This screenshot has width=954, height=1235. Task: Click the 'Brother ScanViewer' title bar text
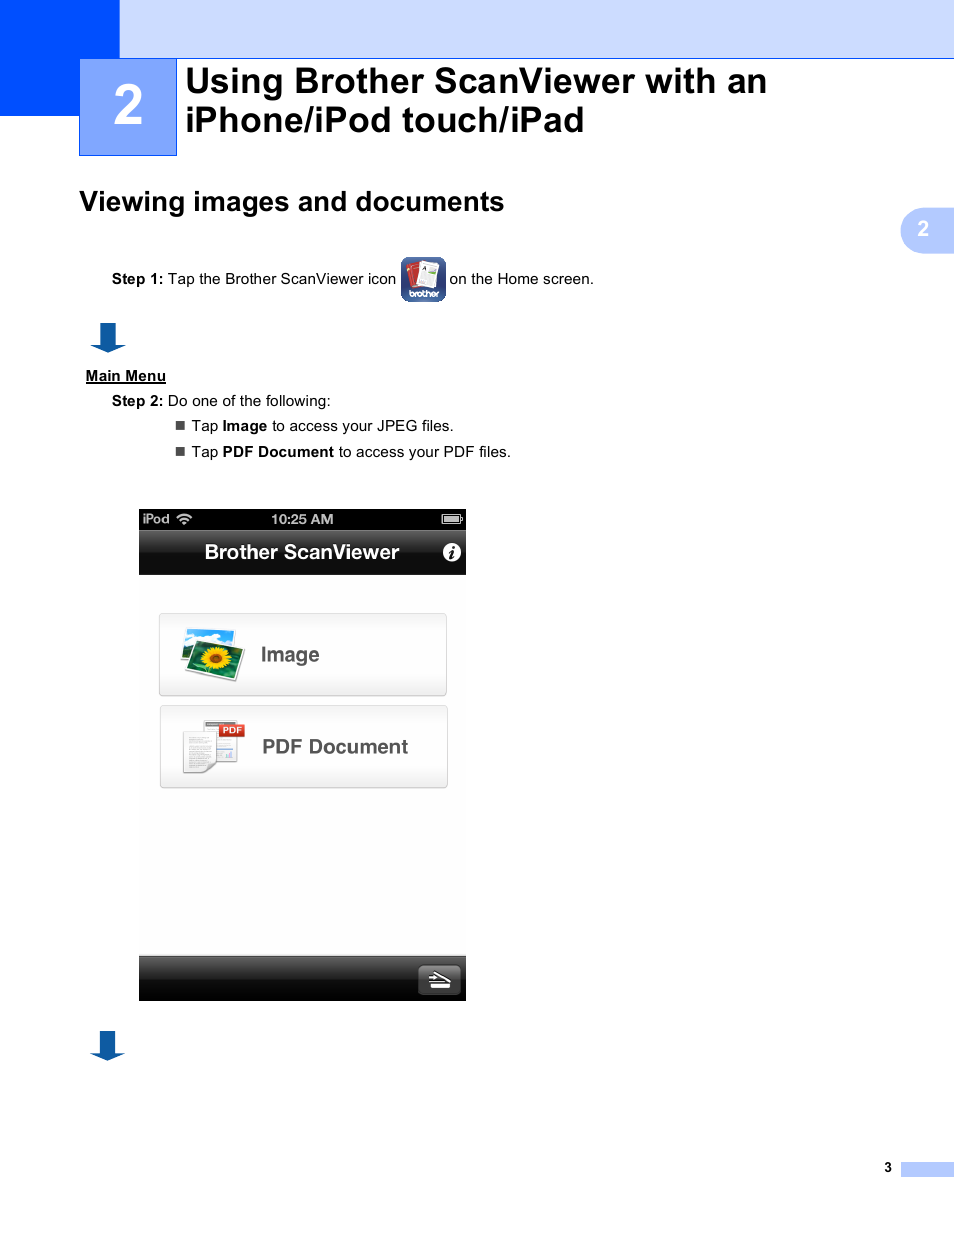pyautogui.click(x=302, y=552)
